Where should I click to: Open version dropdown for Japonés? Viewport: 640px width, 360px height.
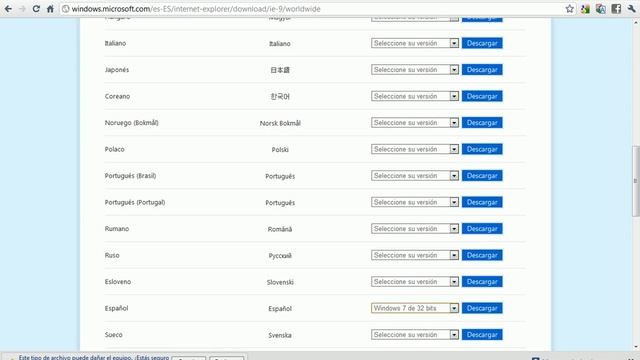[415, 69]
